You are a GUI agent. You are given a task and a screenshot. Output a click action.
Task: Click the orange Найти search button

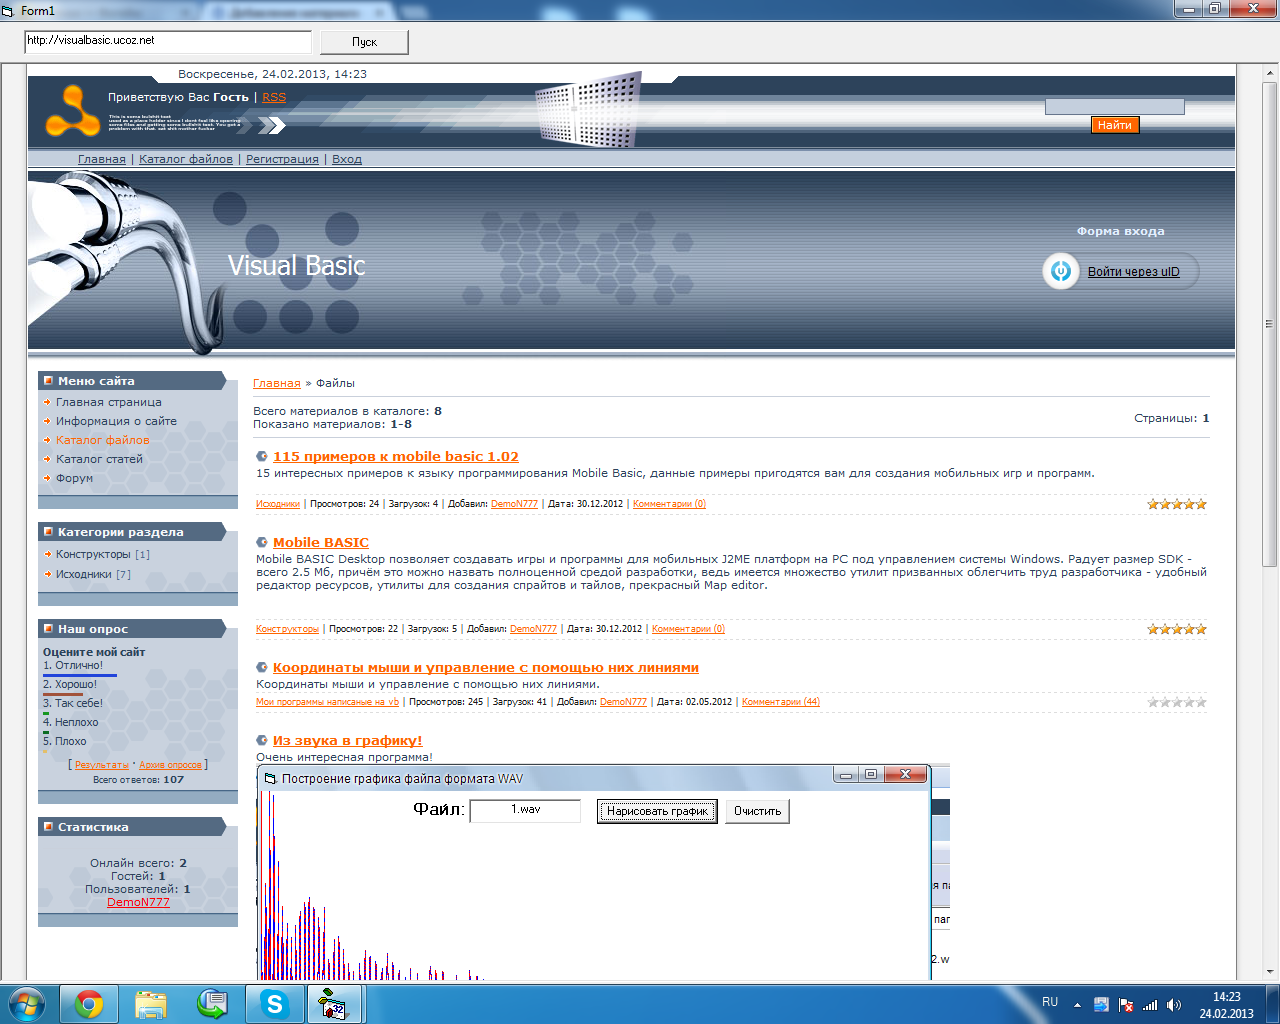point(1115,125)
